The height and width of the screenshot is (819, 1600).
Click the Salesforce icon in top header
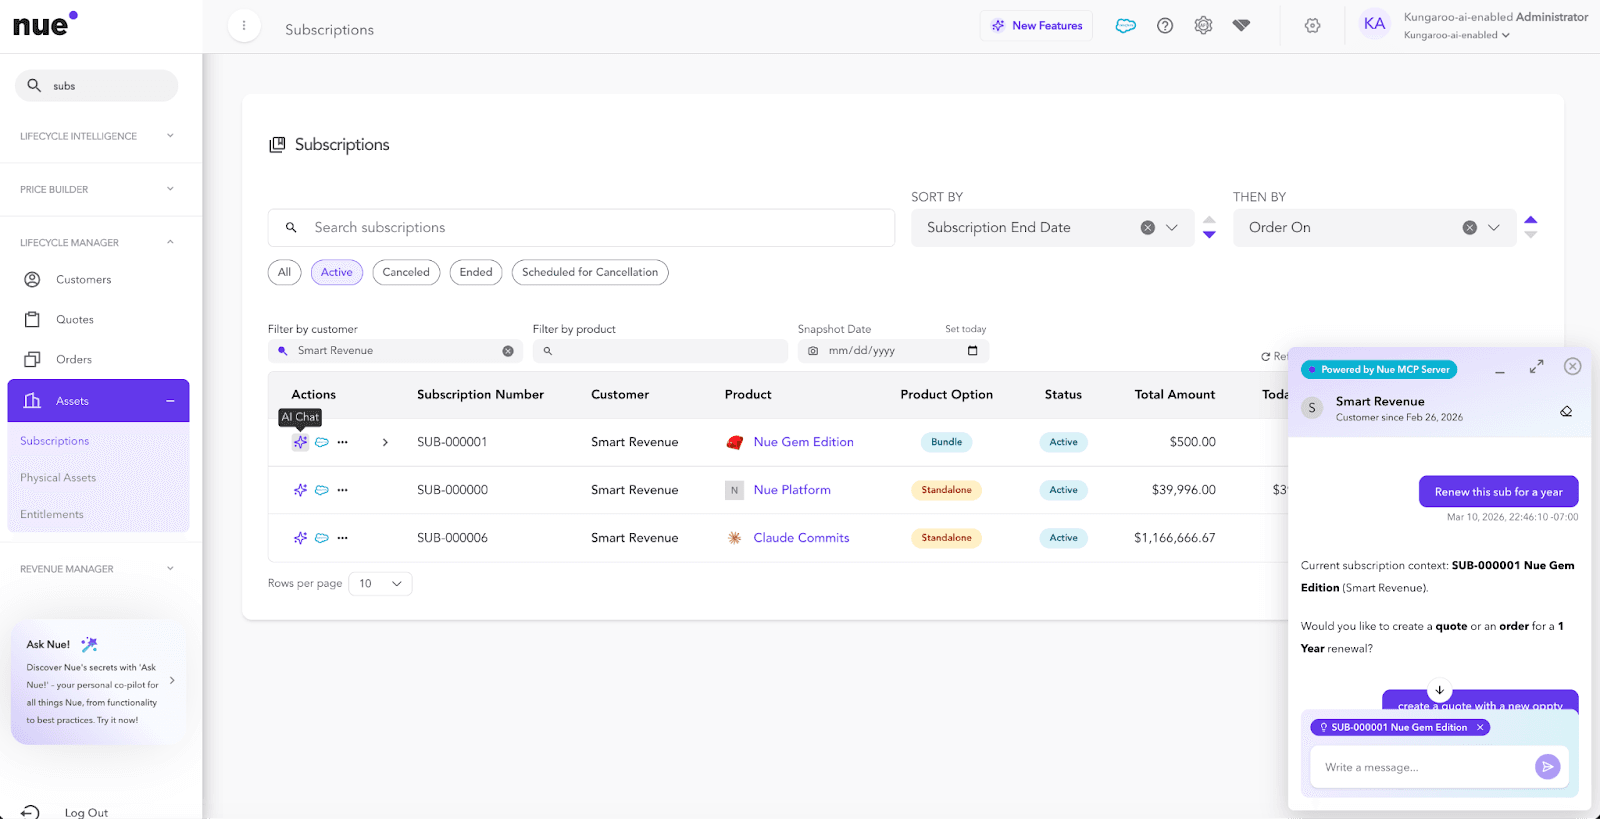pyautogui.click(x=1126, y=26)
